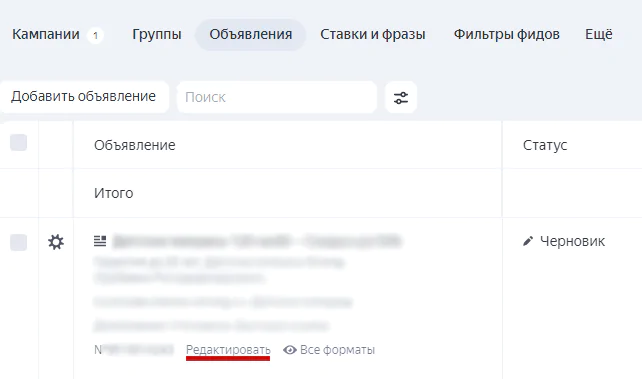
Task: Click the Итого row label
Action: click(113, 193)
